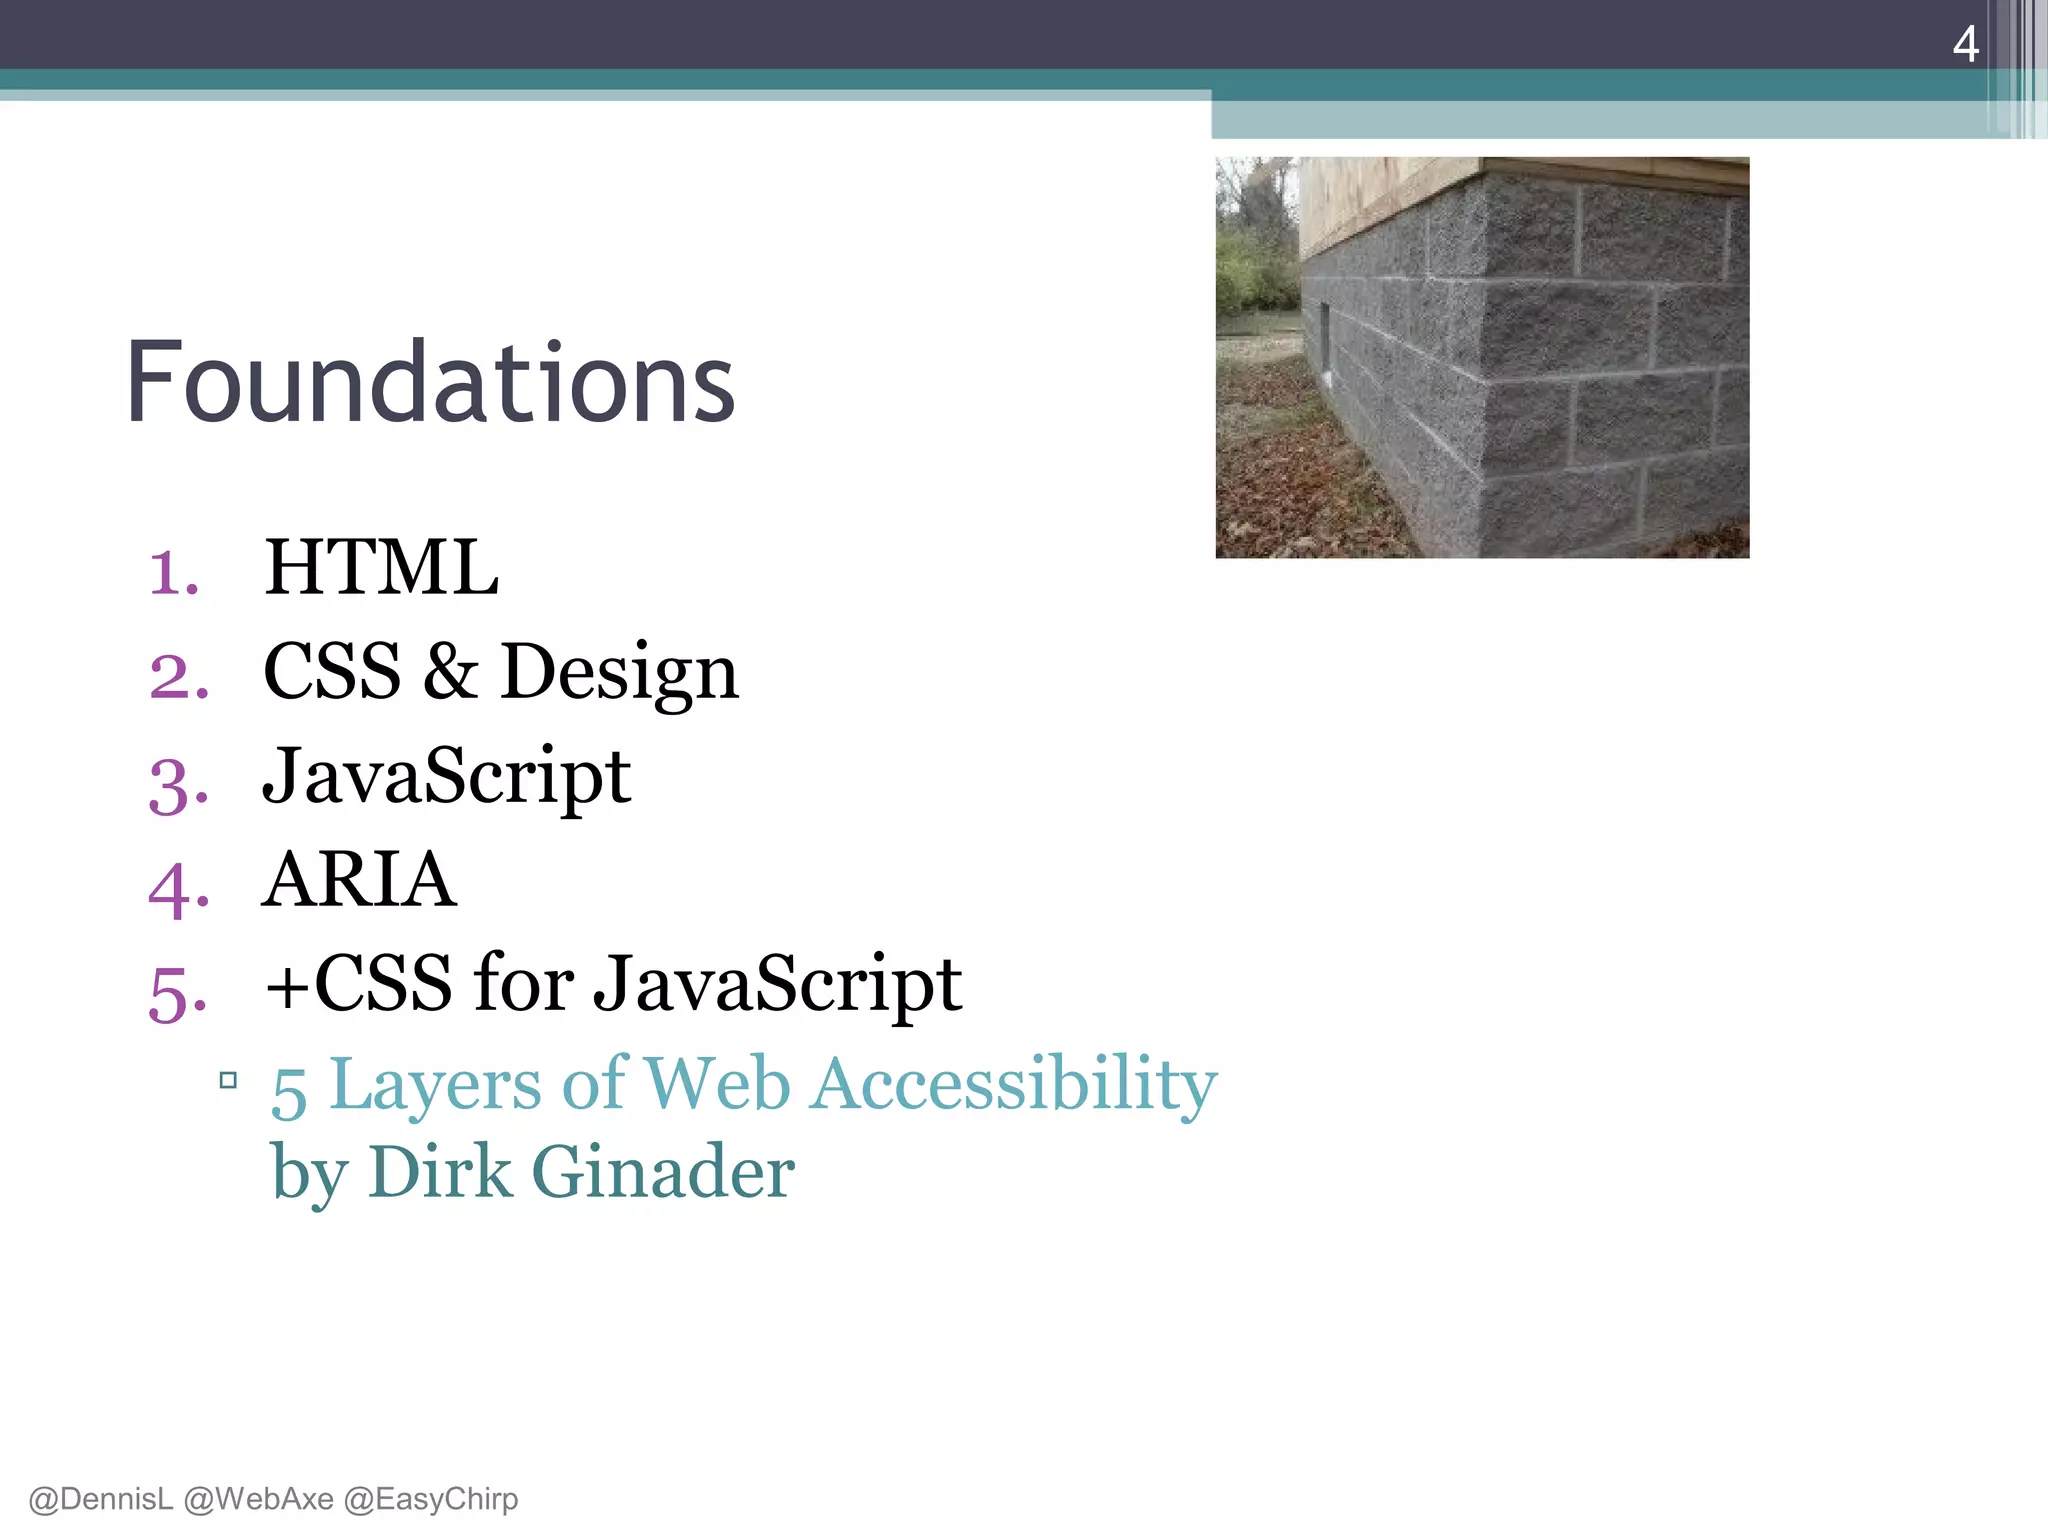Viewport: 2048px width, 1536px height.
Task: Click list item 'HTML'
Action: [x=381, y=567]
